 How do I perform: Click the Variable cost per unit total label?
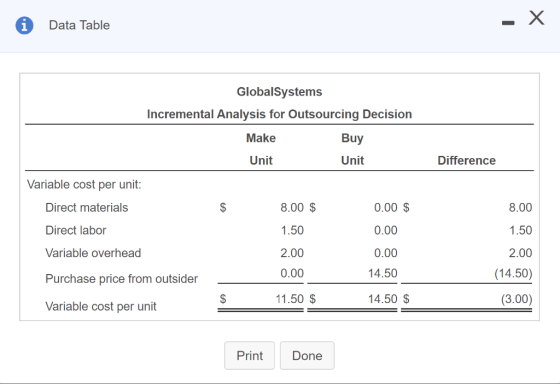(101, 306)
